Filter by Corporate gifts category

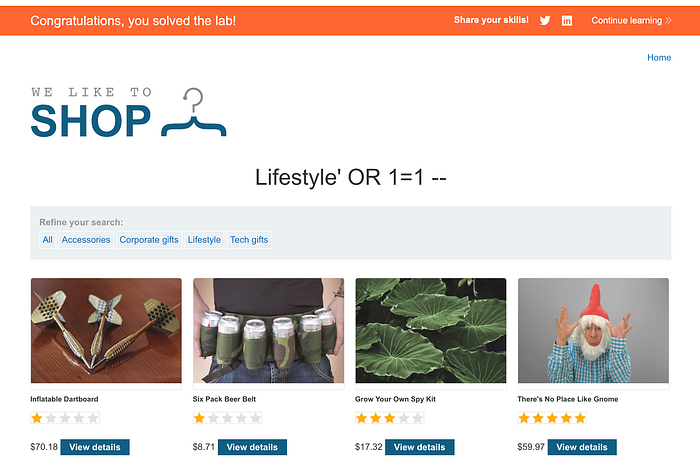coord(149,240)
